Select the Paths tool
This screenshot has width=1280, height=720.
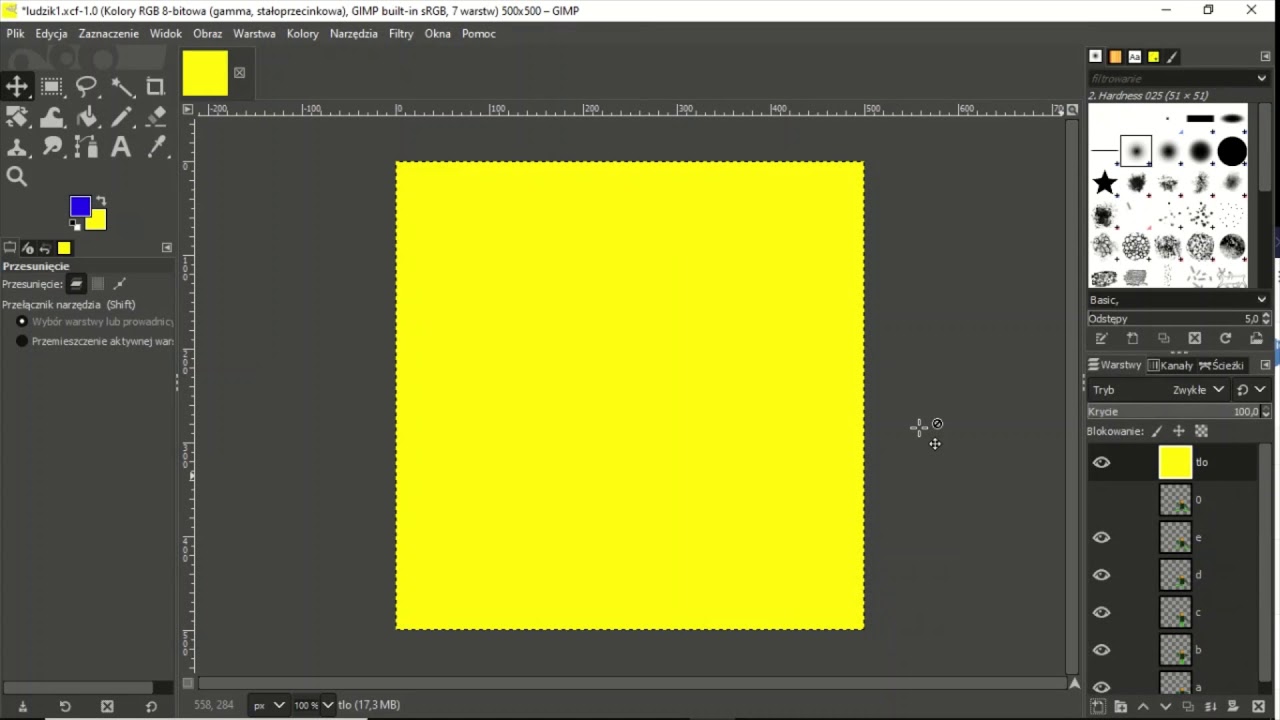pyautogui.click(x=87, y=148)
